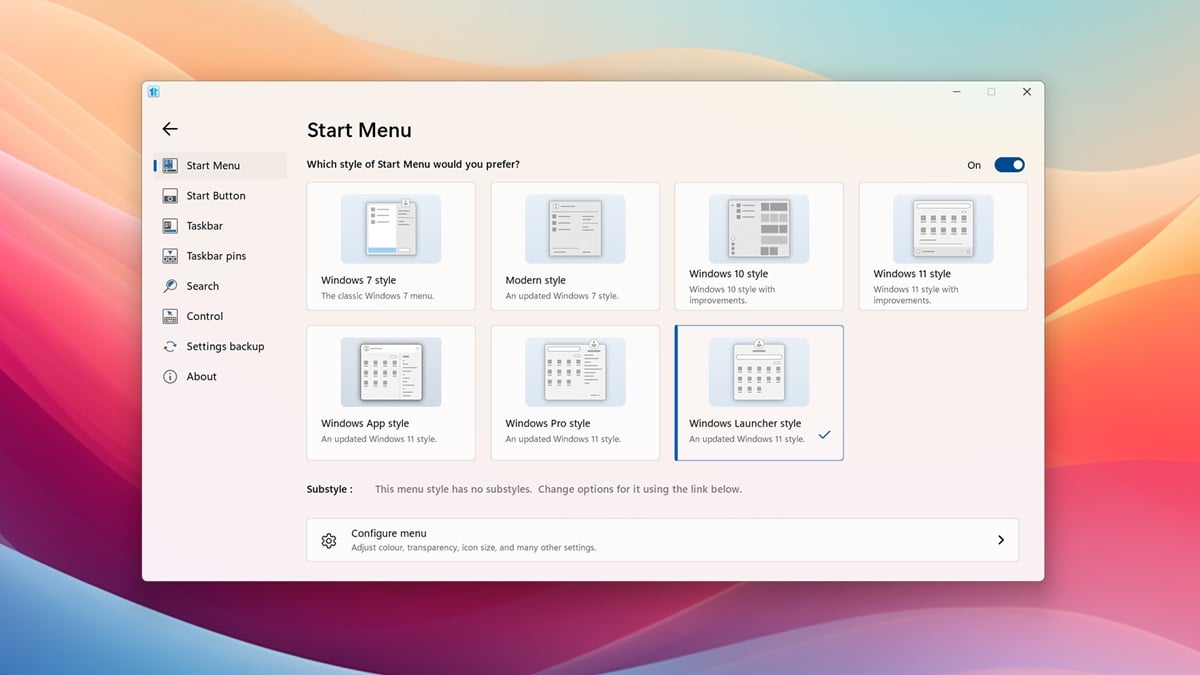This screenshot has width=1200, height=675.
Task: Click 'Windows 10 style with improvements.' description
Action: click(x=732, y=295)
